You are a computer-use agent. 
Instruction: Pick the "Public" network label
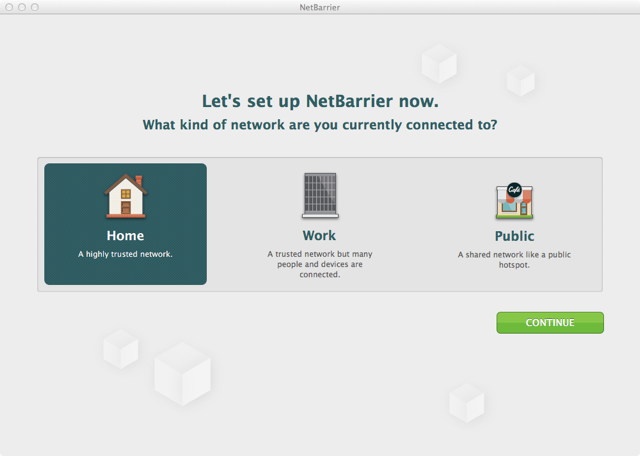[514, 236]
